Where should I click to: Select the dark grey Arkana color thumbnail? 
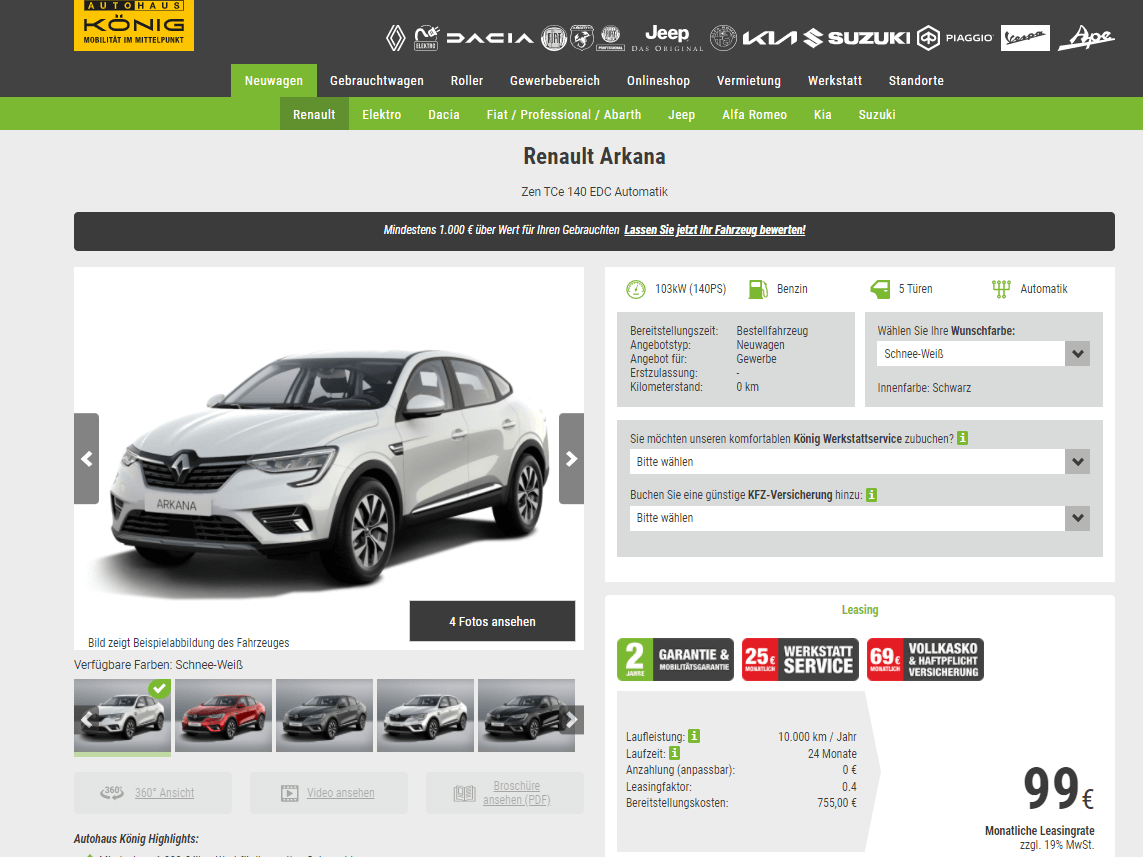(324, 716)
